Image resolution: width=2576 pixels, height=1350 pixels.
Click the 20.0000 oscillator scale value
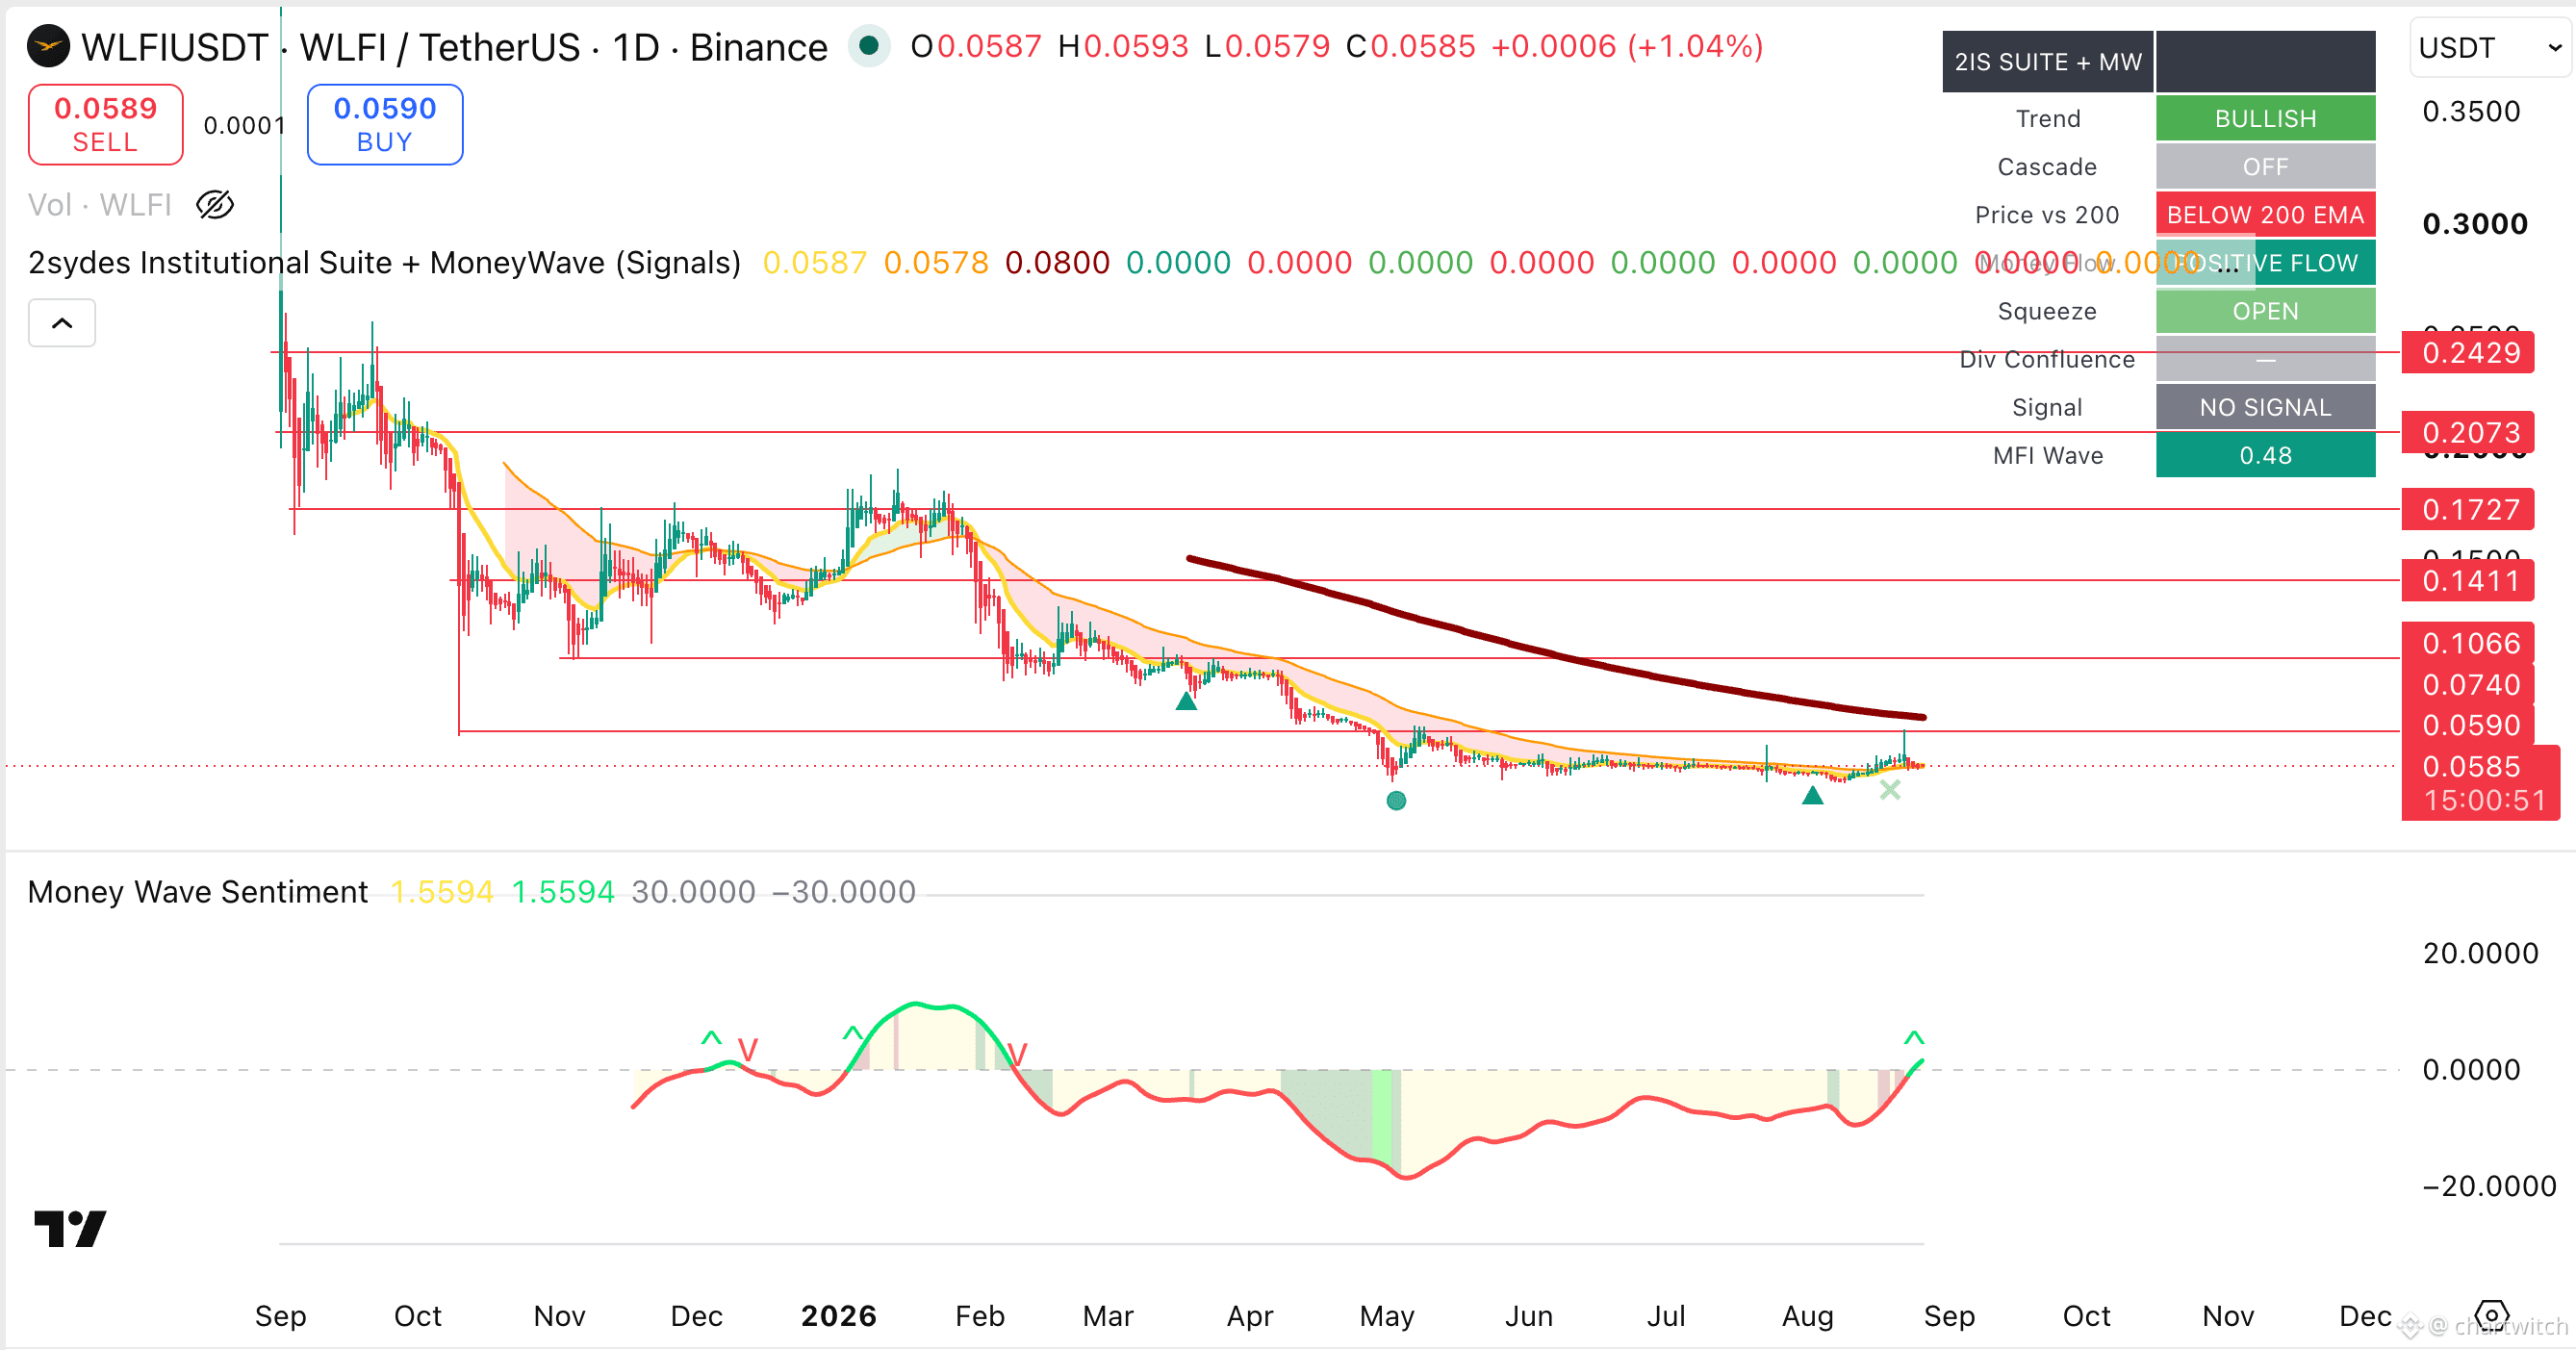2480,953
